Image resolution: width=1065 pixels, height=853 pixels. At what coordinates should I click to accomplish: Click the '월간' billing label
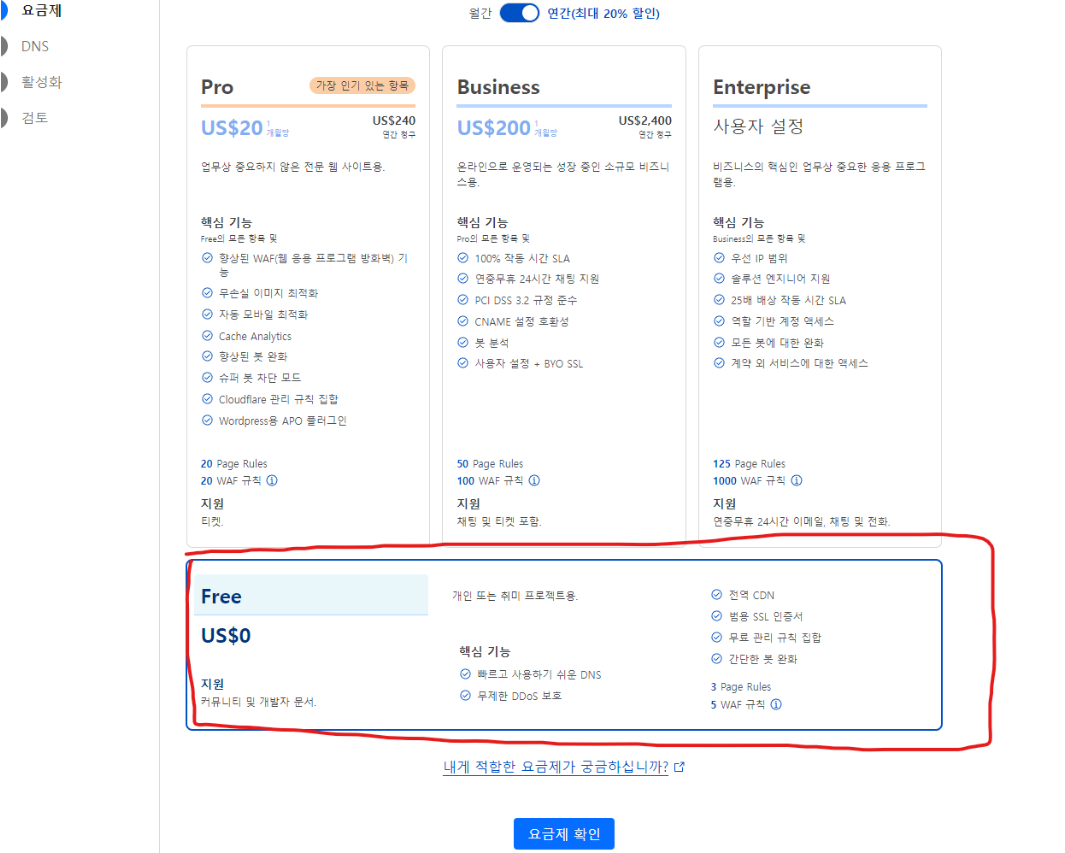[480, 14]
